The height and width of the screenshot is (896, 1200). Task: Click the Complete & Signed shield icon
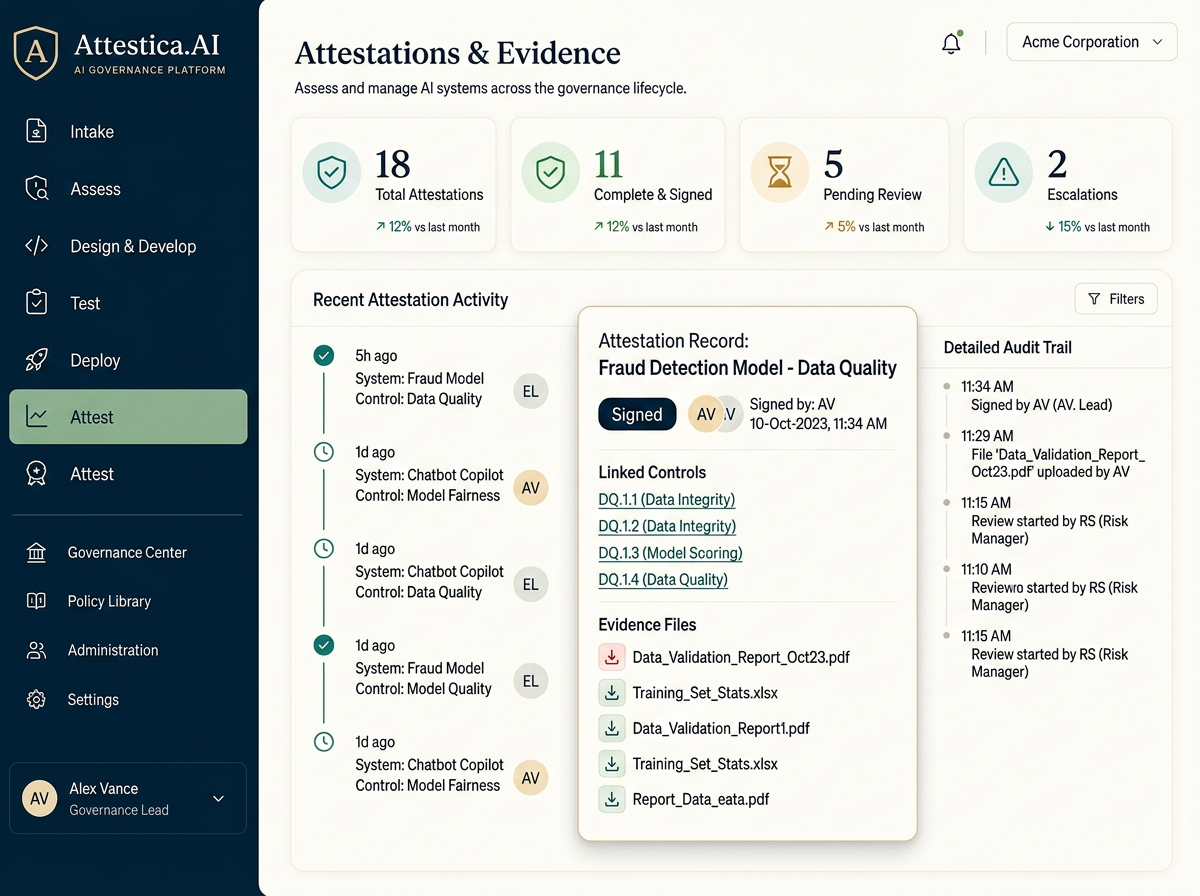tap(550, 173)
